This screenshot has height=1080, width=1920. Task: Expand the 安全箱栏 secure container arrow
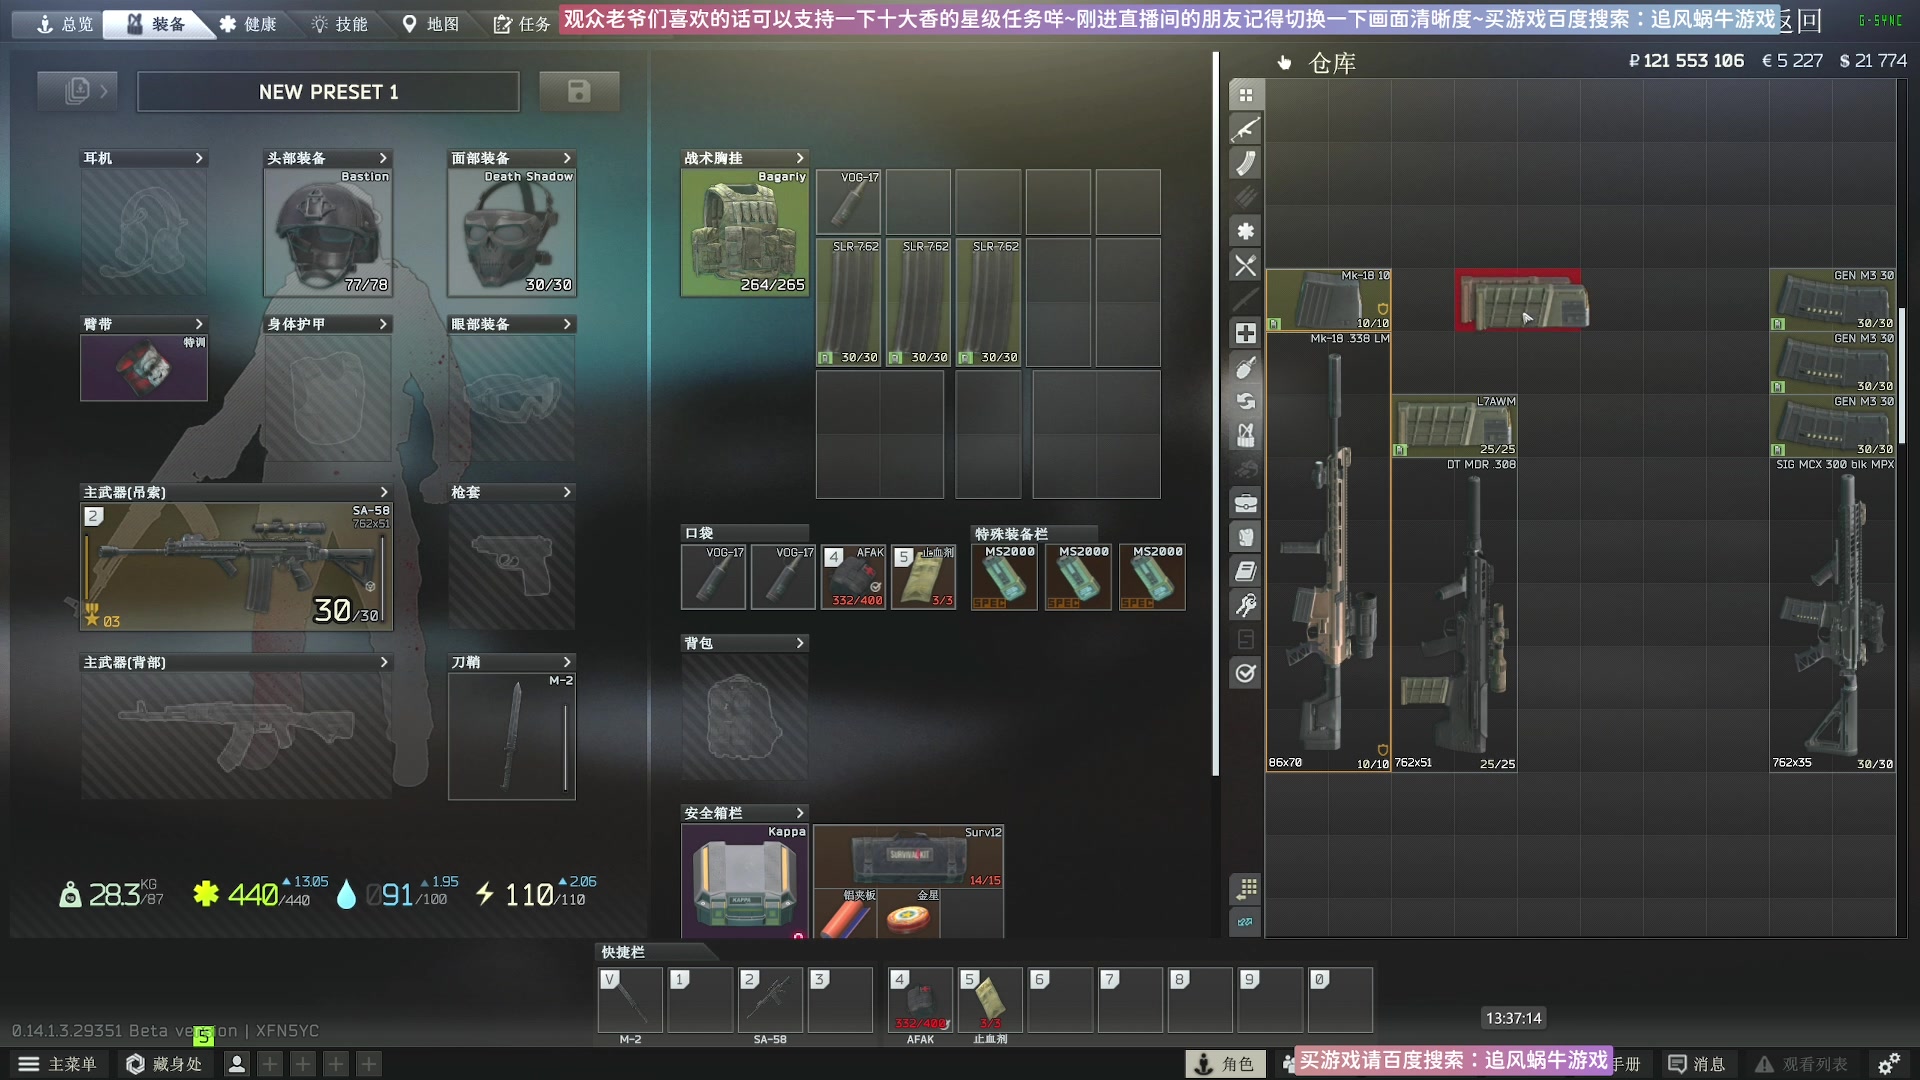point(800,813)
